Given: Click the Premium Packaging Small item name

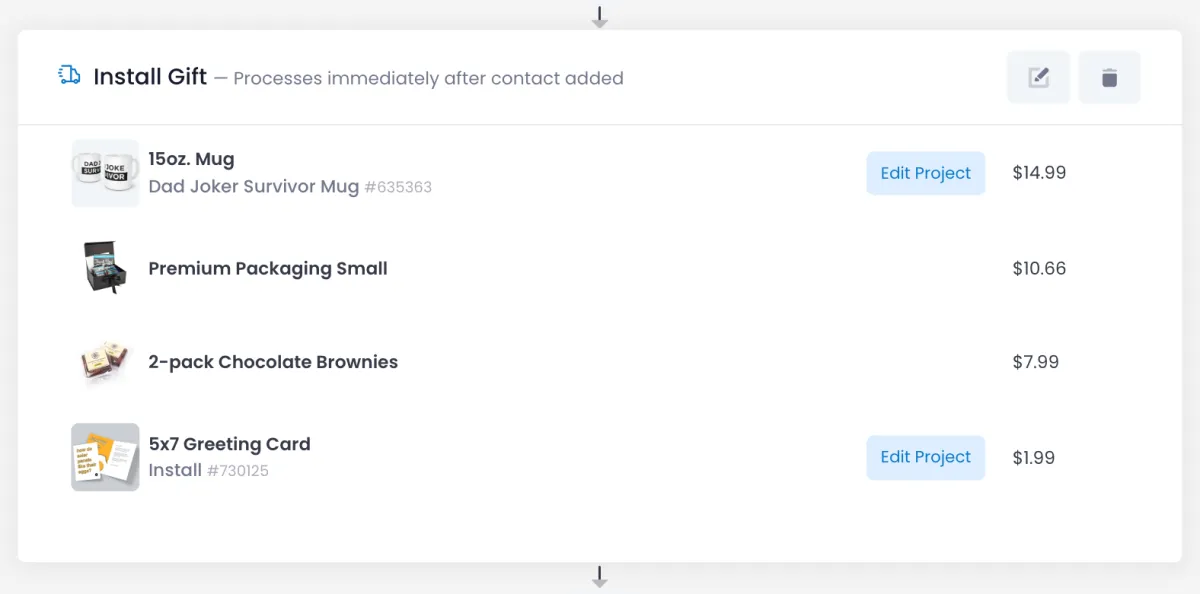Looking at the screenshot, I should coord(268,268).
